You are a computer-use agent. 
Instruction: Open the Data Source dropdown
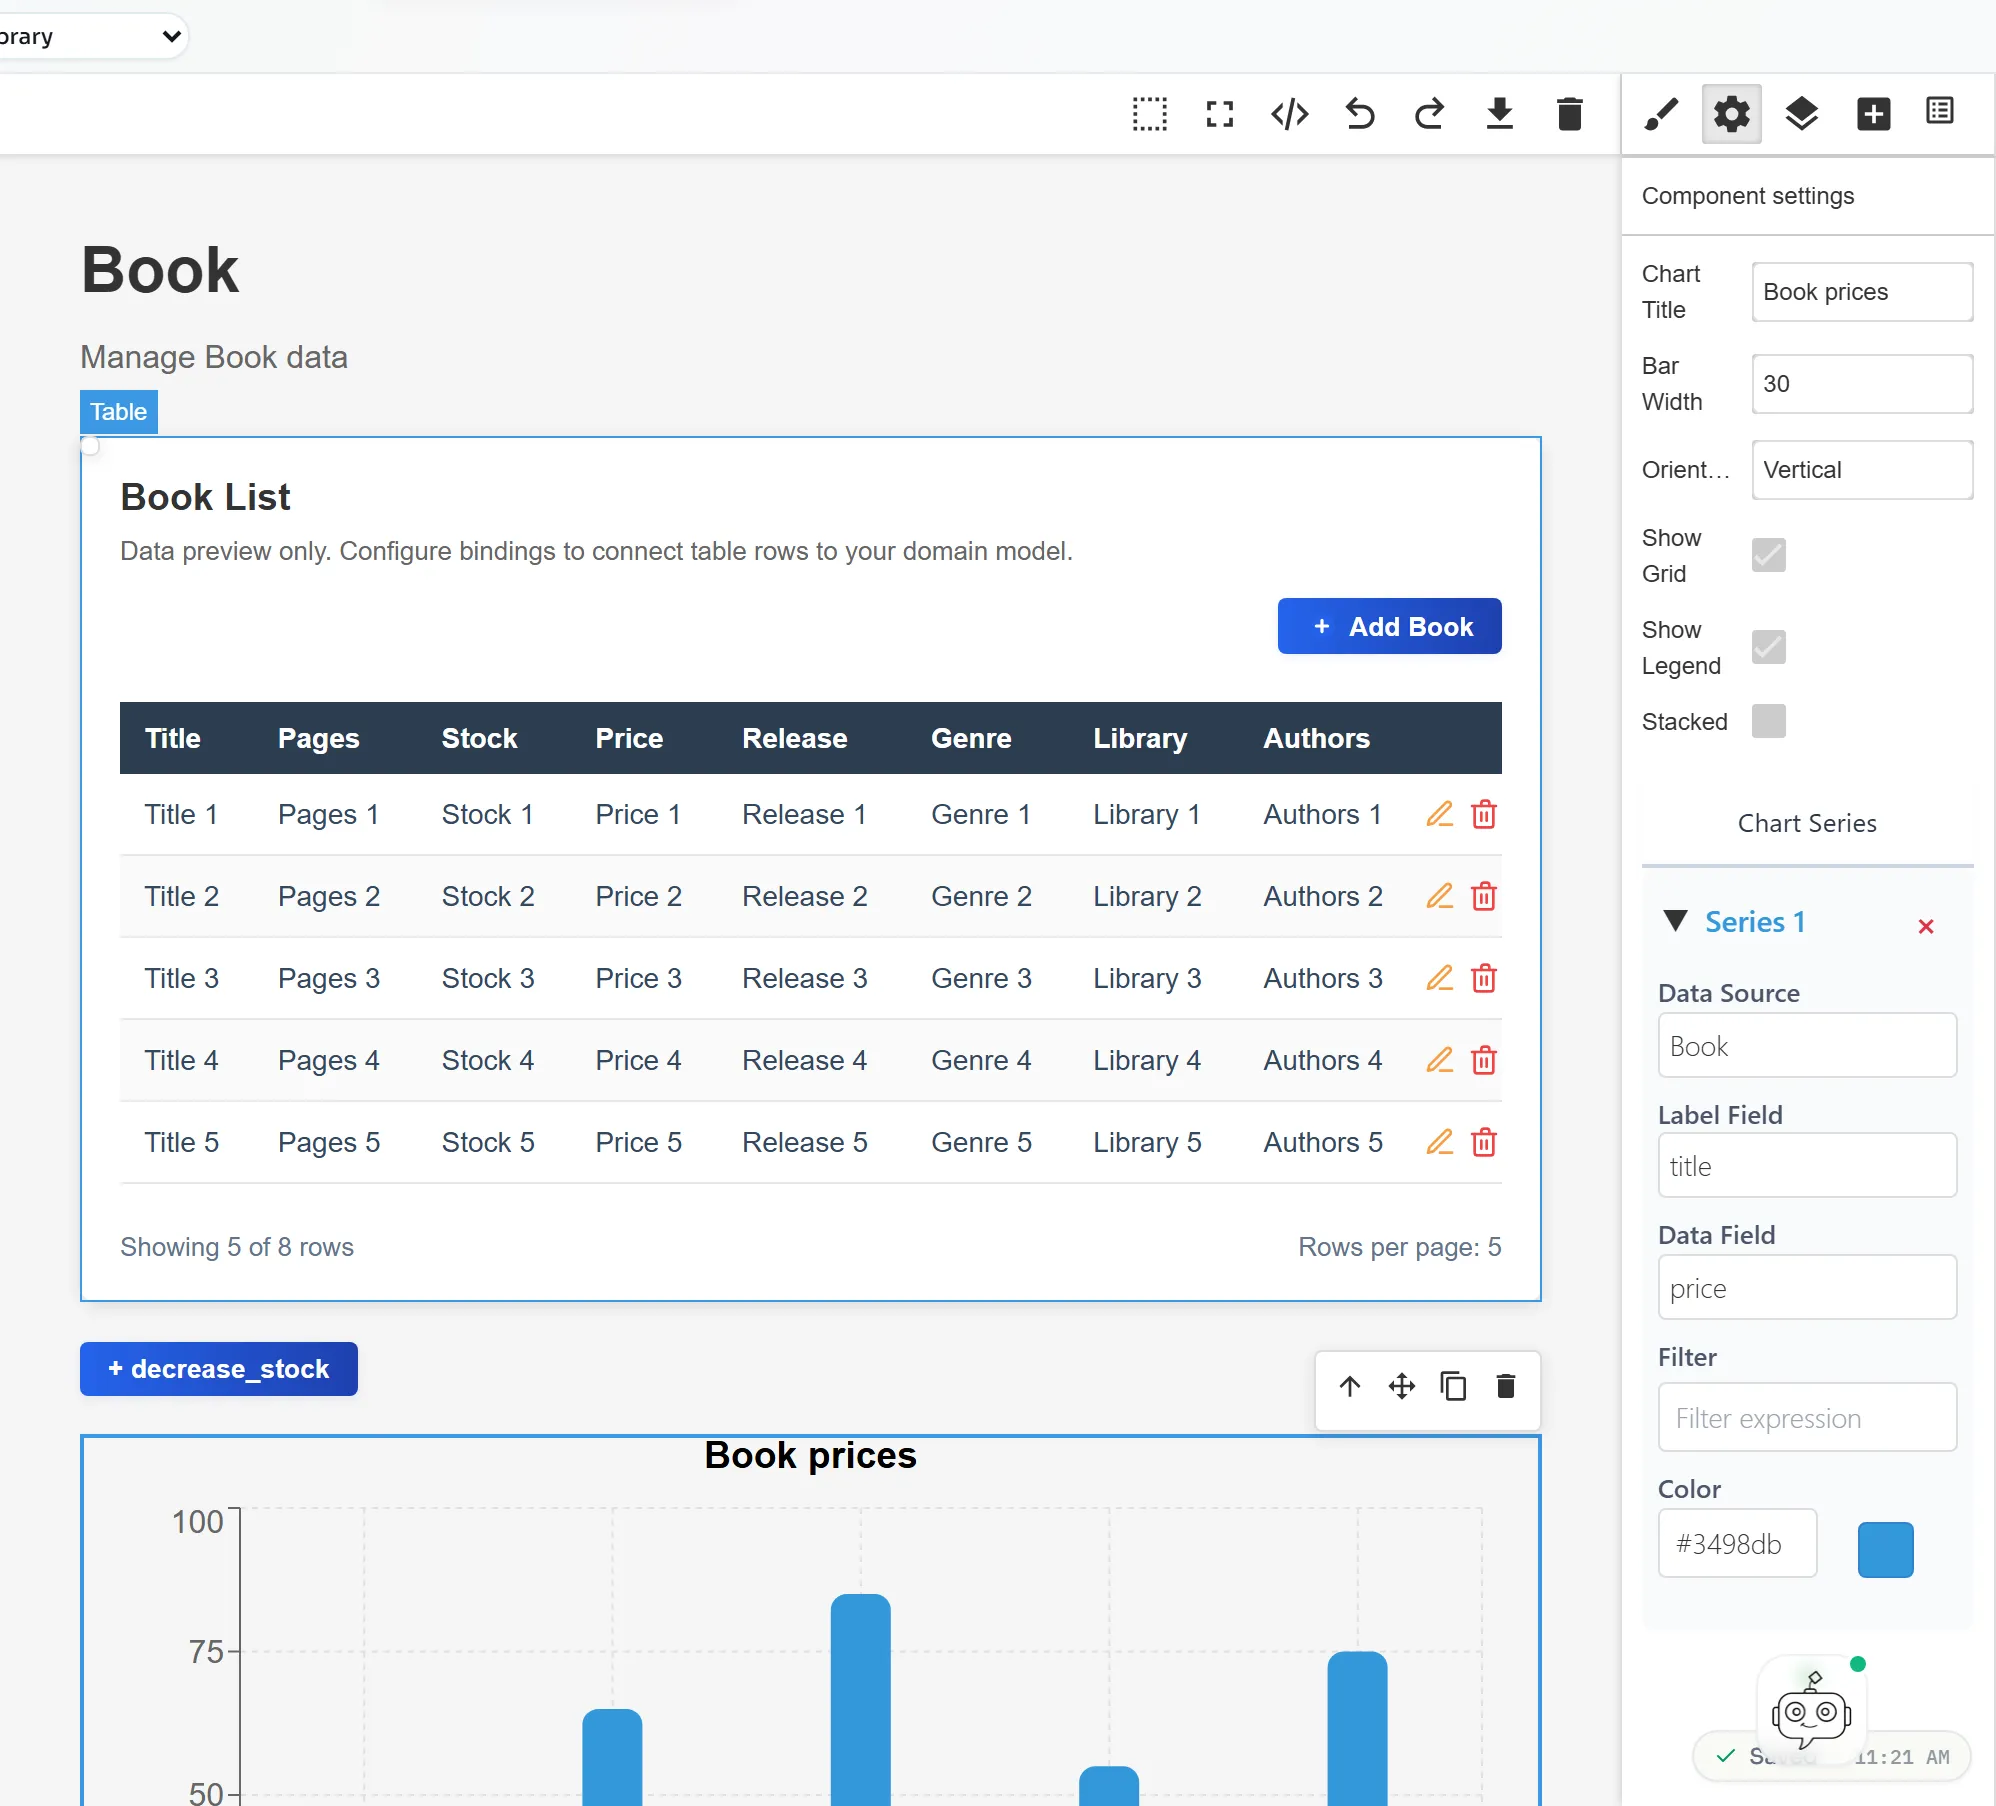(x=1807, y=1046)
